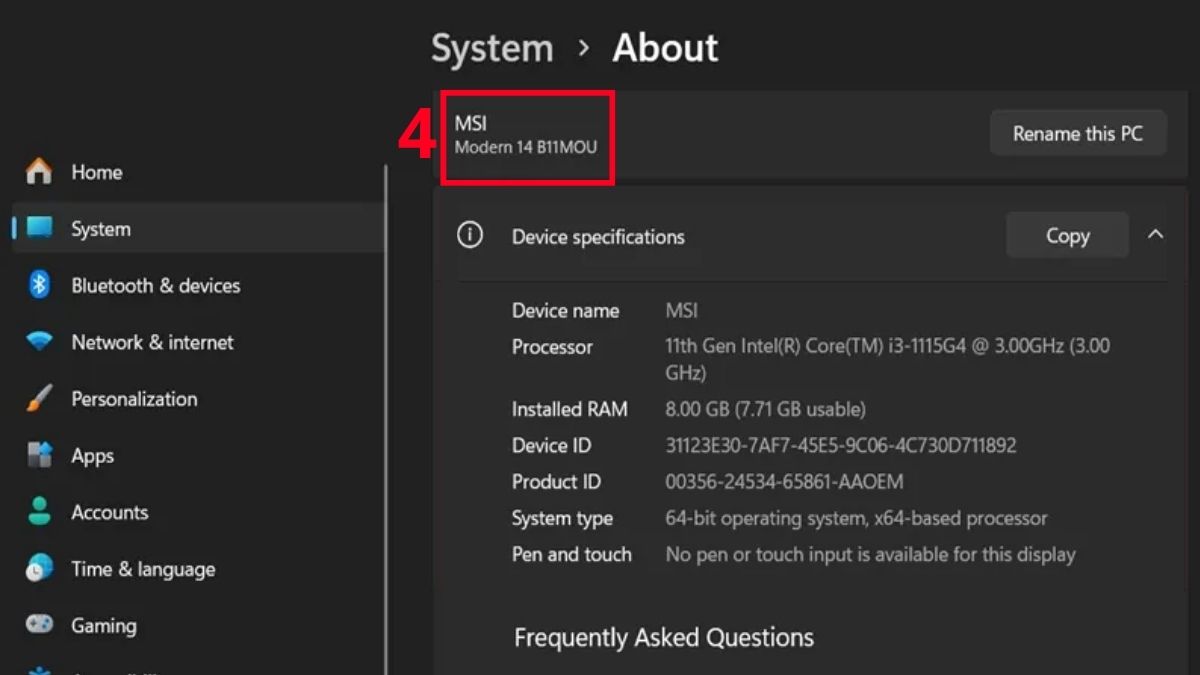Screen dimensions: 1200x675
Task: Click System in the breadcrumb
Action: click(x=492, y=48)
